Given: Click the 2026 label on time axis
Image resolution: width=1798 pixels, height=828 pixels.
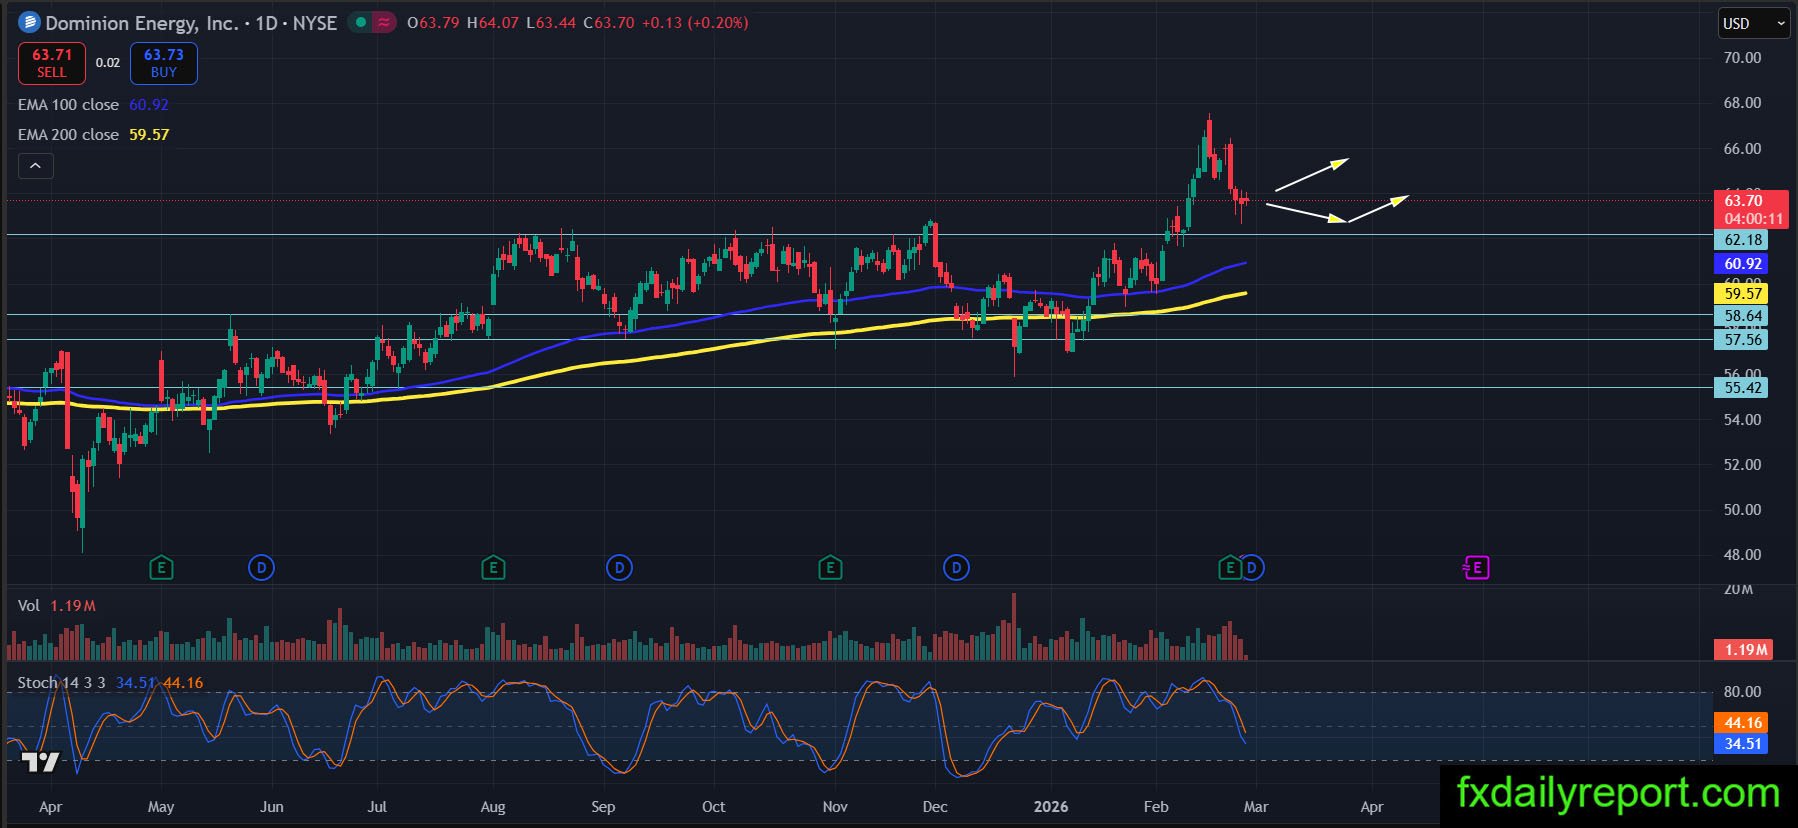Looking at the screenshot, I should click(x=1051, y=806).
